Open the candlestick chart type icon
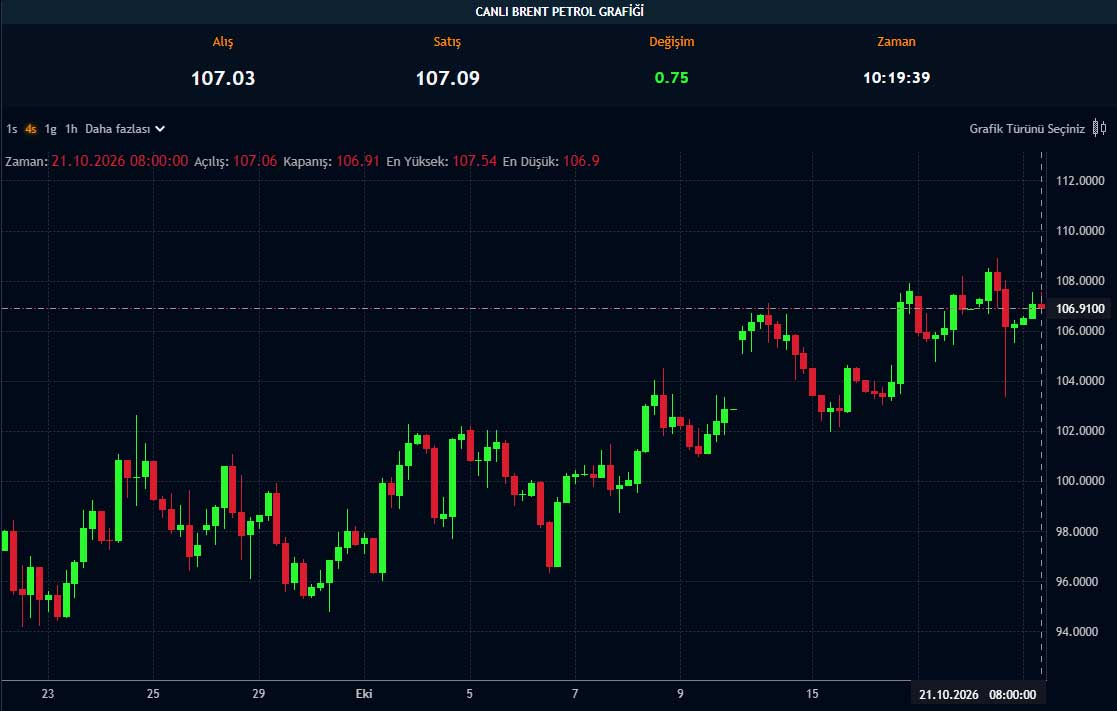 coord(1100,128)
